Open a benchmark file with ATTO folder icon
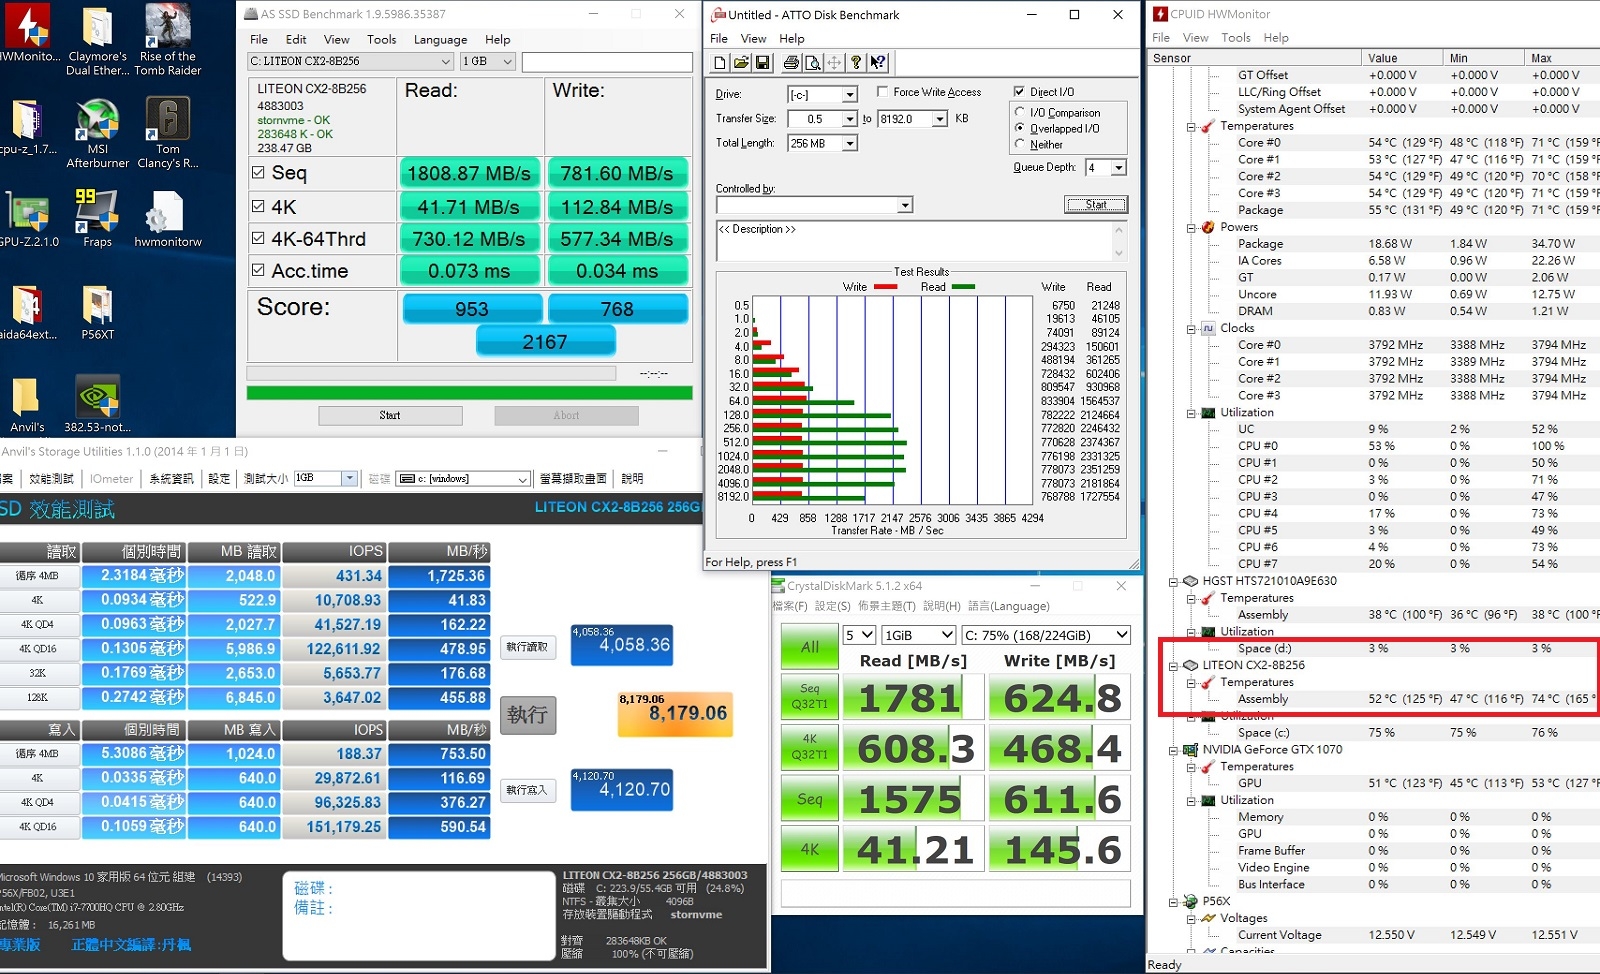Screen dimensions: 1600x974 [741, 63]
